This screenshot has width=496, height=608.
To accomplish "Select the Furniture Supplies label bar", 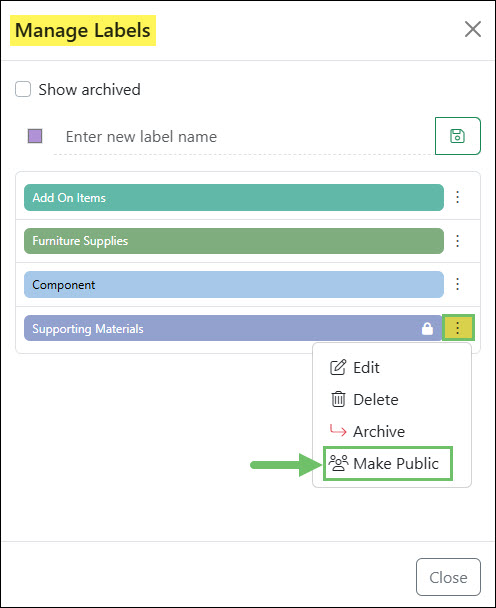I will click(234, 241).
